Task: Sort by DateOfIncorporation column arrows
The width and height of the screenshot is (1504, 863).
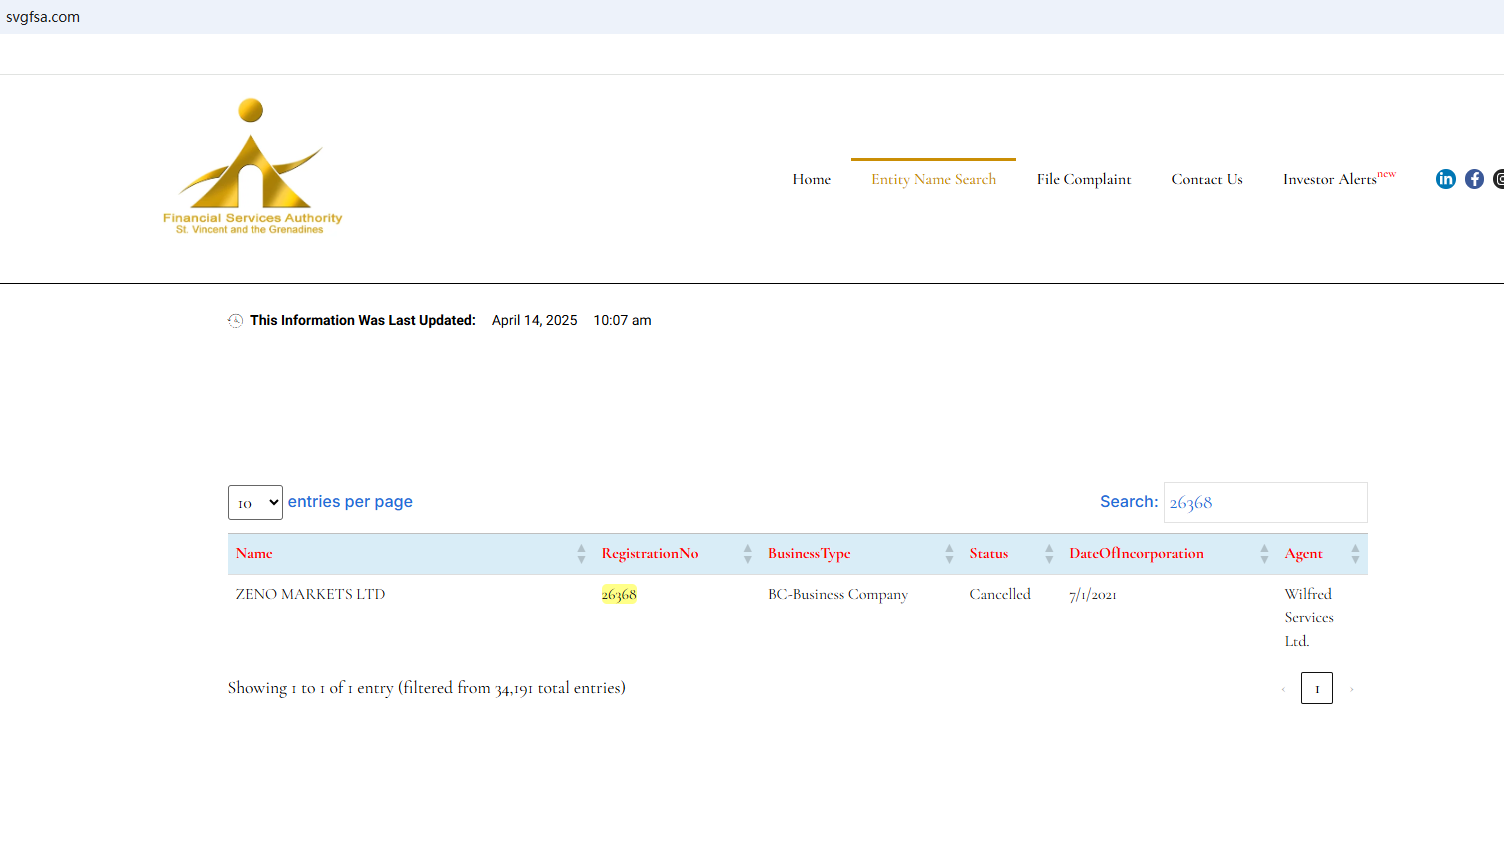Action: [x=1264, y=554]
